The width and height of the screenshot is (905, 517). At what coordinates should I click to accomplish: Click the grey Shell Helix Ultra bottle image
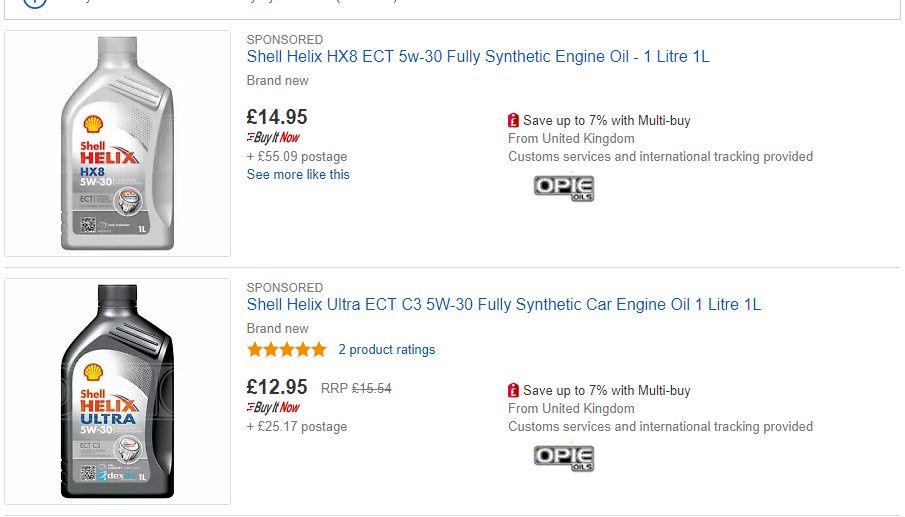pos(117,391)
